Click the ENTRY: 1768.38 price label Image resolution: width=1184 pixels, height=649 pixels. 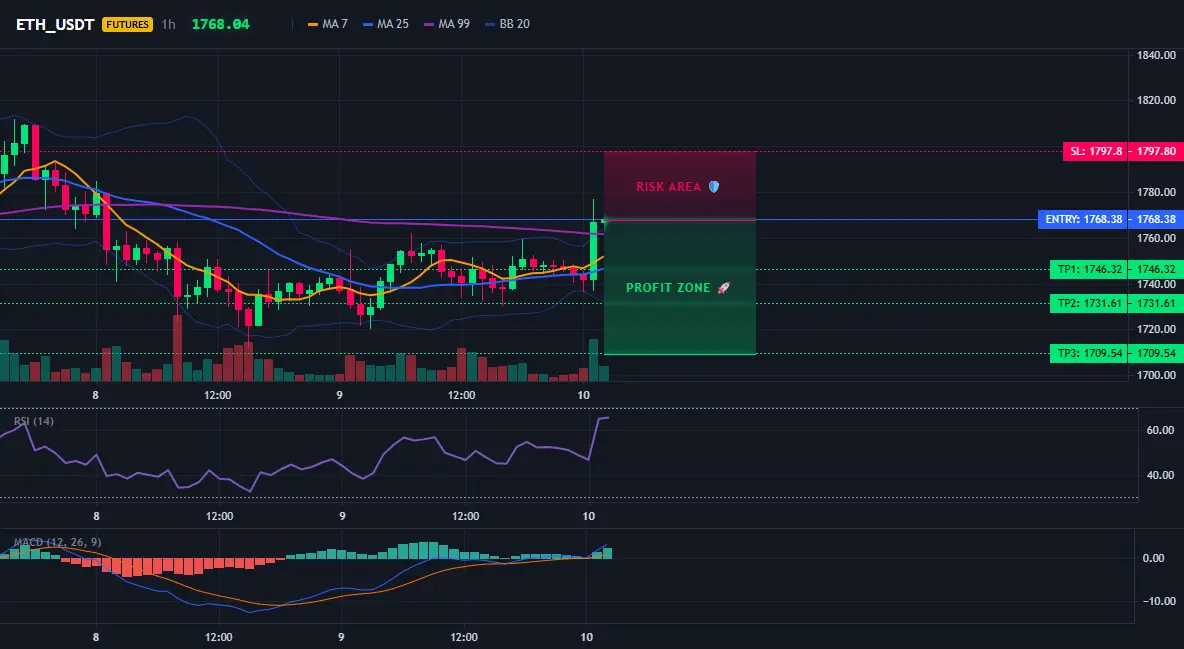1082,219
